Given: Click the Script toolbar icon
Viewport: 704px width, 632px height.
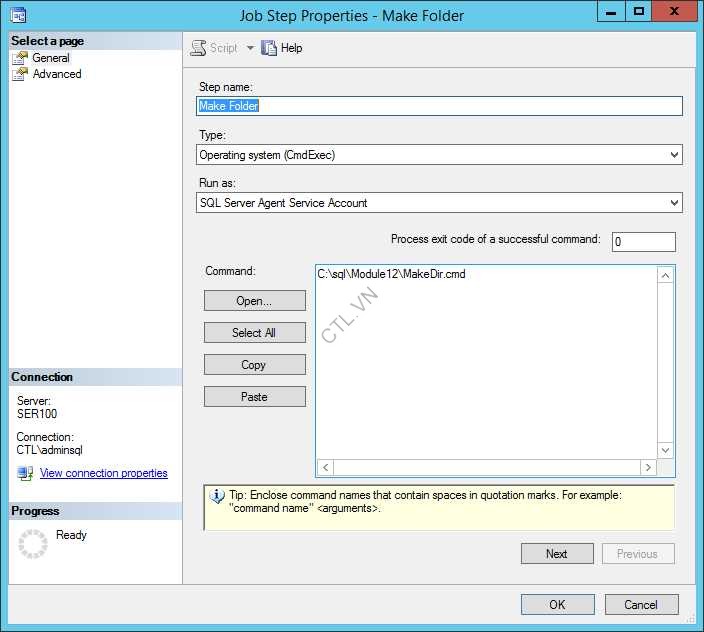Looking at the screenshot, I should 198,48.
